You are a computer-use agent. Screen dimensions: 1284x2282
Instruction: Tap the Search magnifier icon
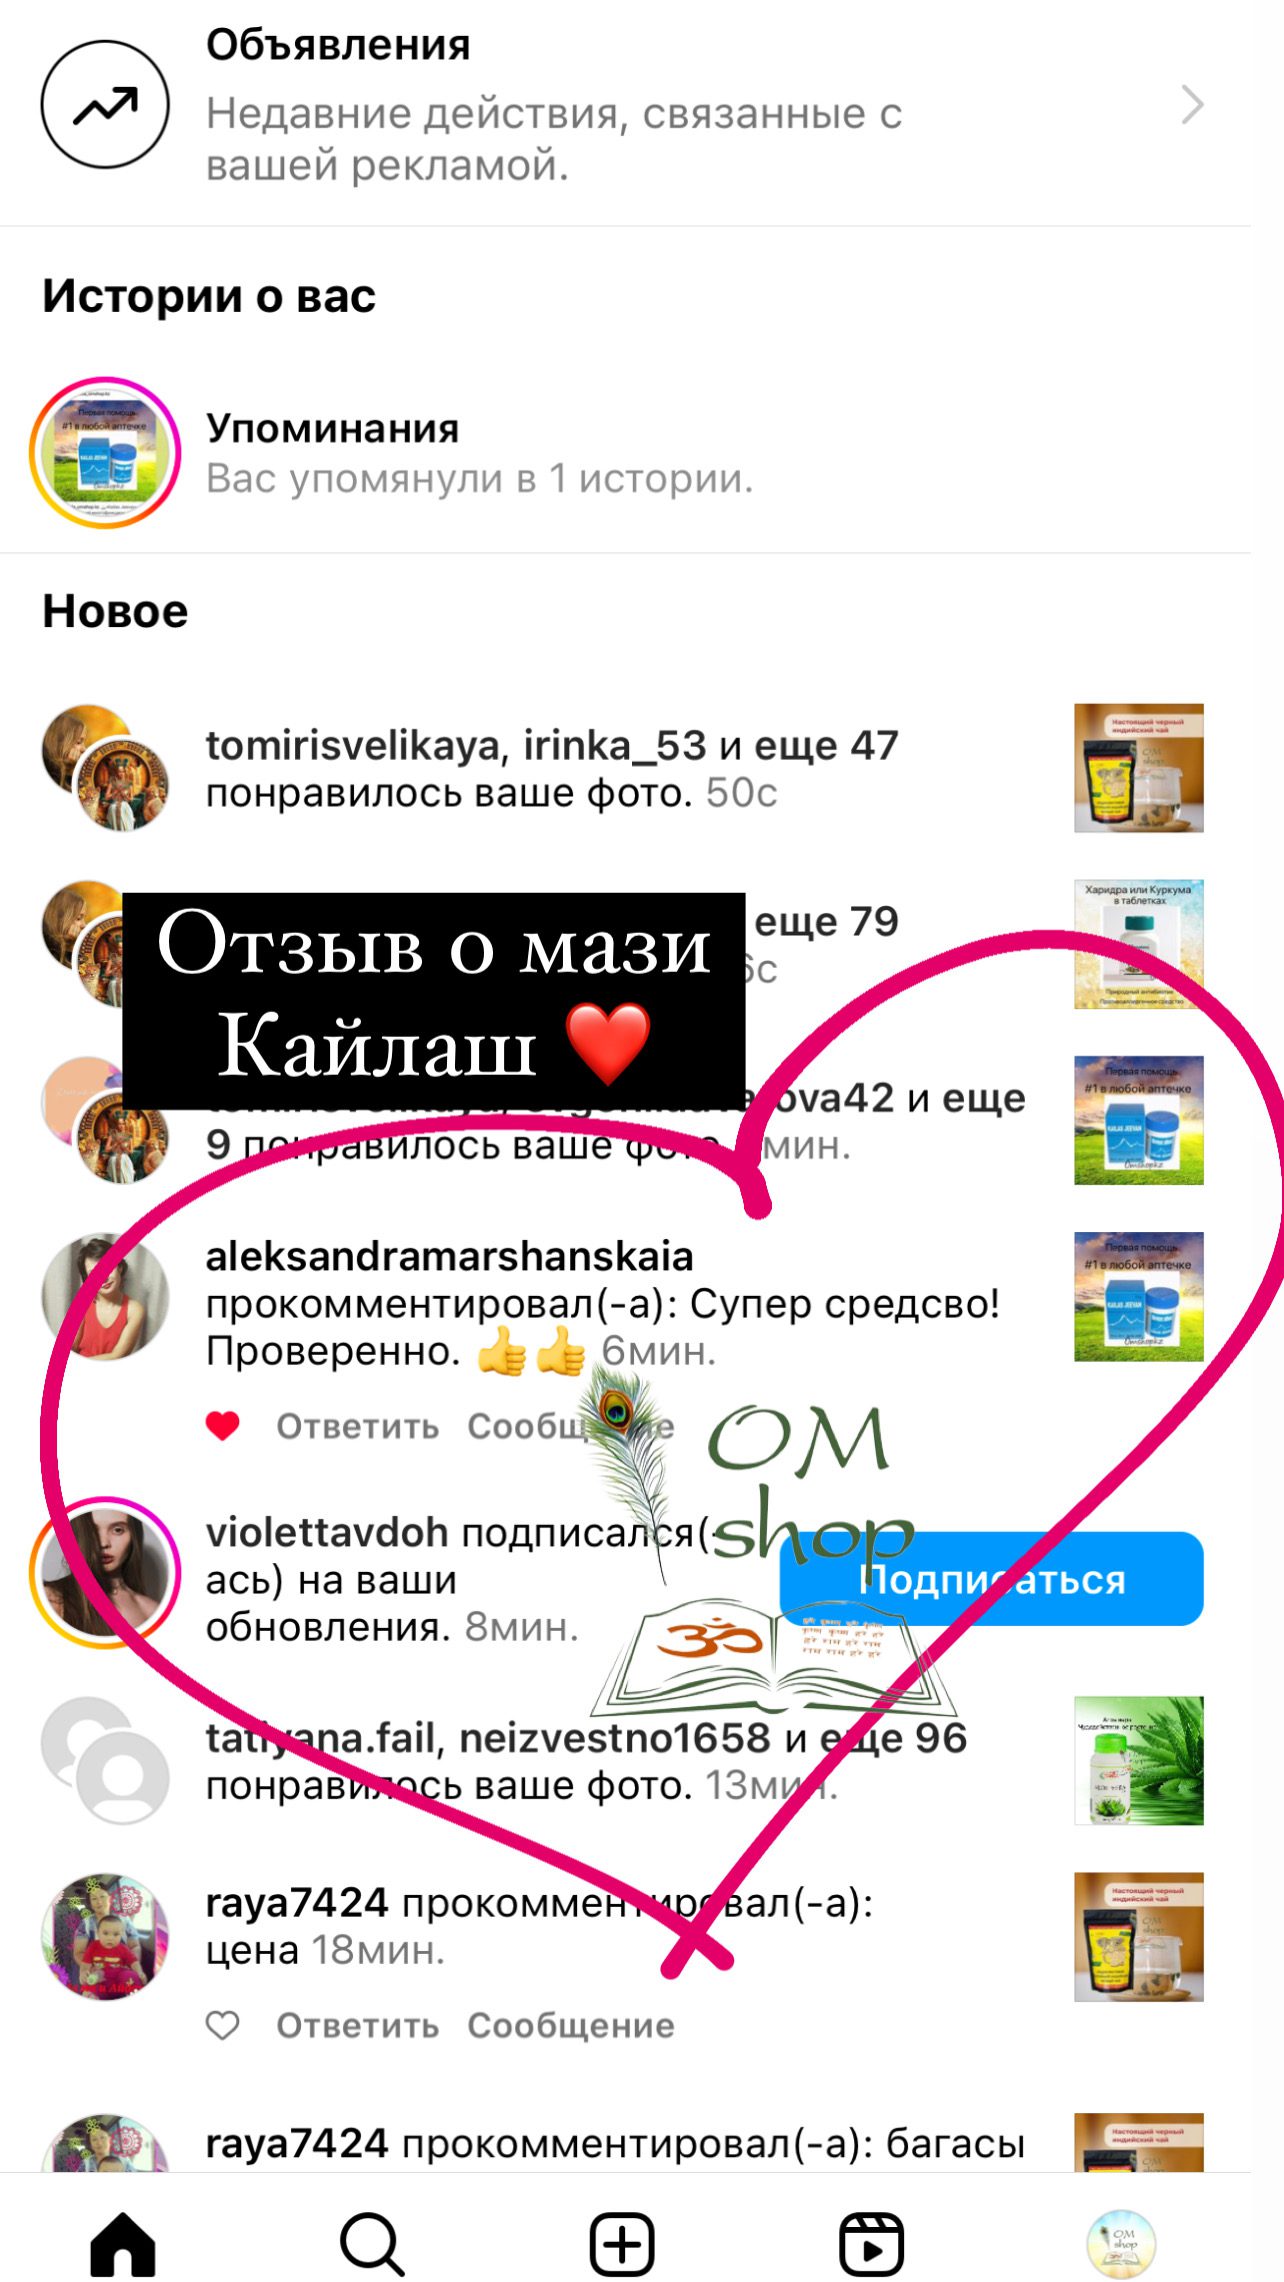pos(372,2244)
